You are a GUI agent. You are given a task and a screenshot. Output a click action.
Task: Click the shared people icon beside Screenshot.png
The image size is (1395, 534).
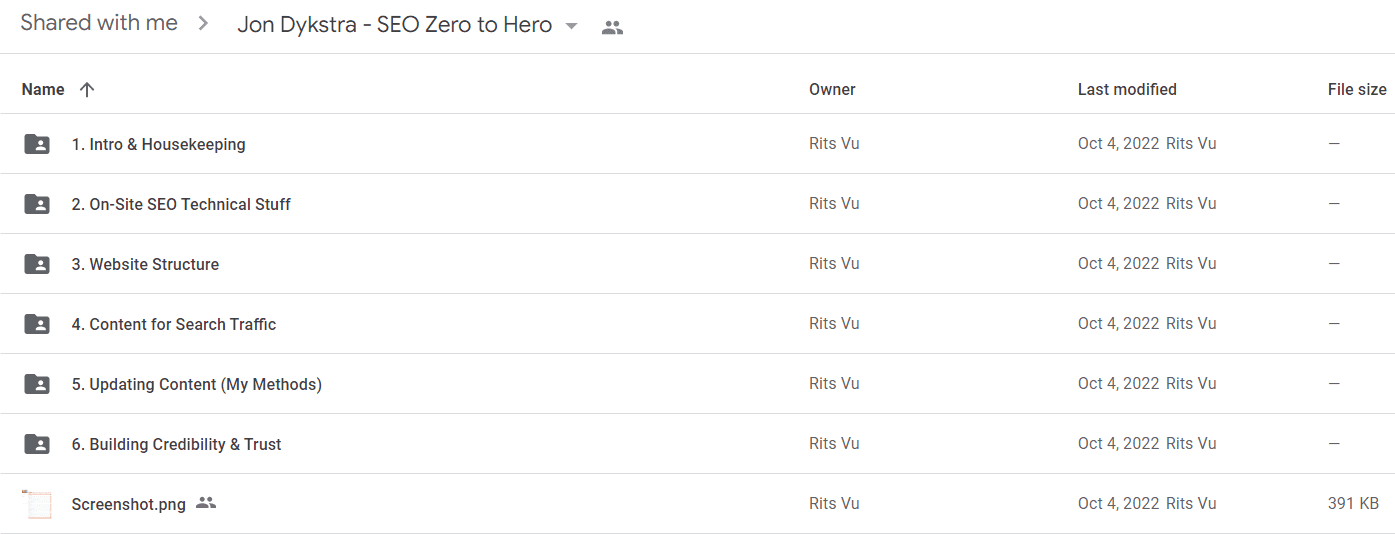pyautogui.click(x=206, y=503)
